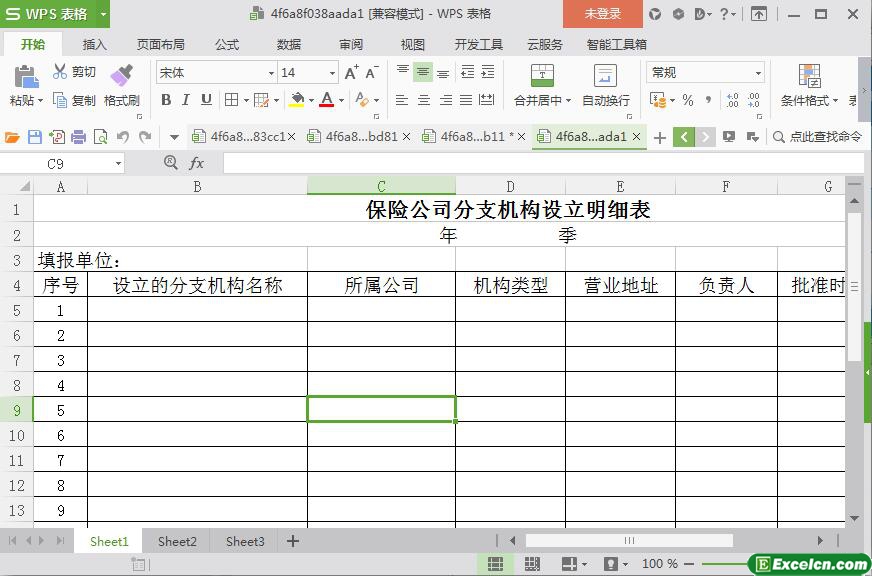The width and height of the screenshot is (872, 576).
Task: Toggle Underline formatting
Action: (x=206, y=100)
